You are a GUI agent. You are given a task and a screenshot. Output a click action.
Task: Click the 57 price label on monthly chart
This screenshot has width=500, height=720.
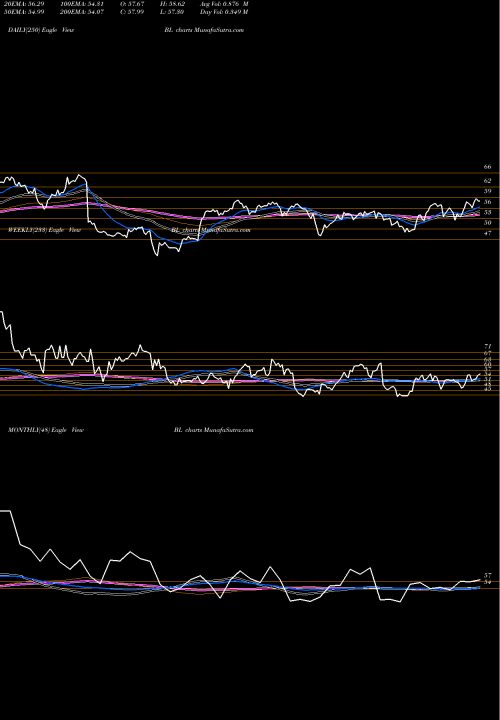pos(488,575)
